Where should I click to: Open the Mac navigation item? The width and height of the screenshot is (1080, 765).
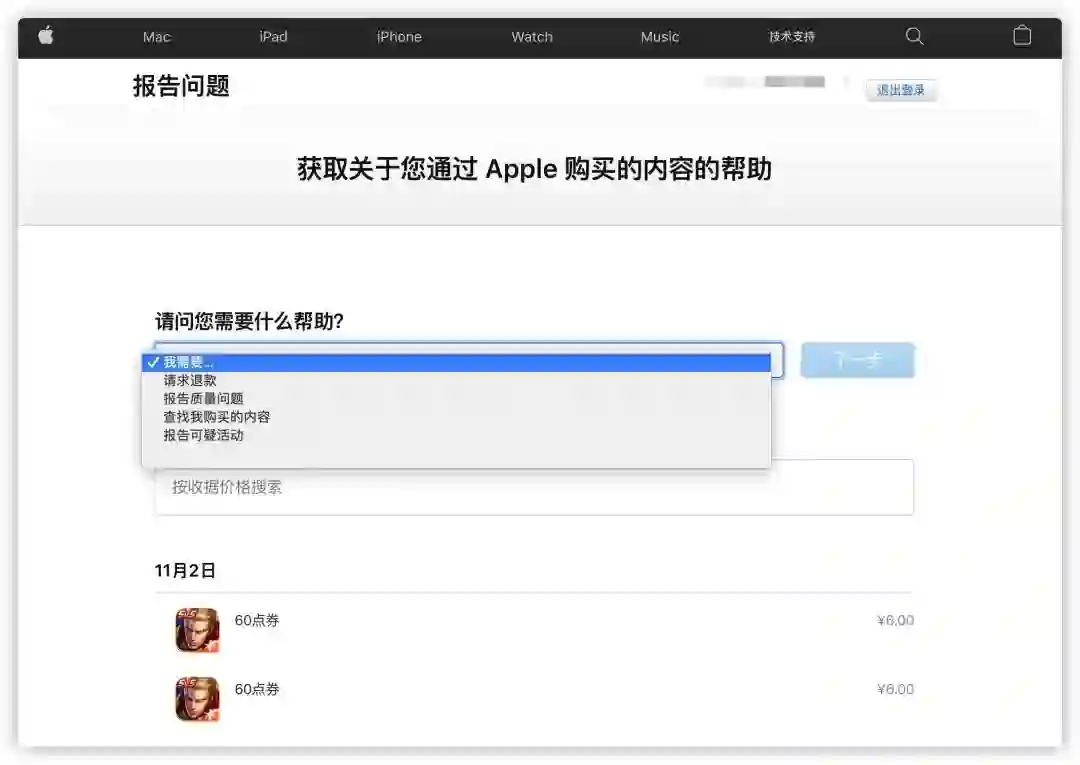156,37
